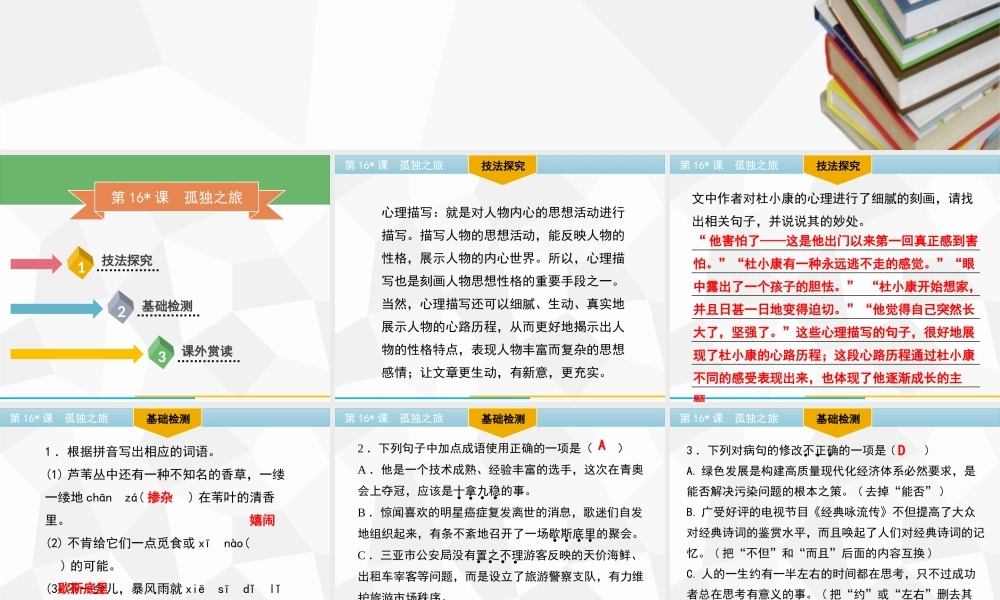1000x600 pixels.
Task: Click the blue arrow pointing to 基础检测
Action: click(56, 309)
